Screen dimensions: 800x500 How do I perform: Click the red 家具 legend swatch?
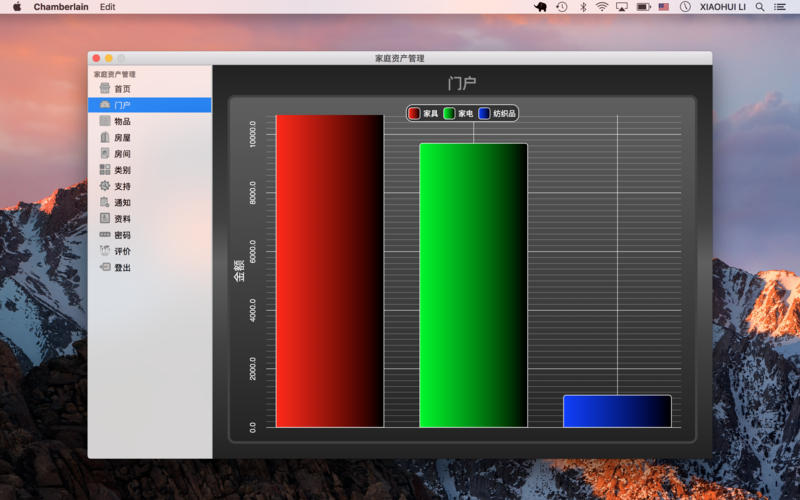click(414, 113)
